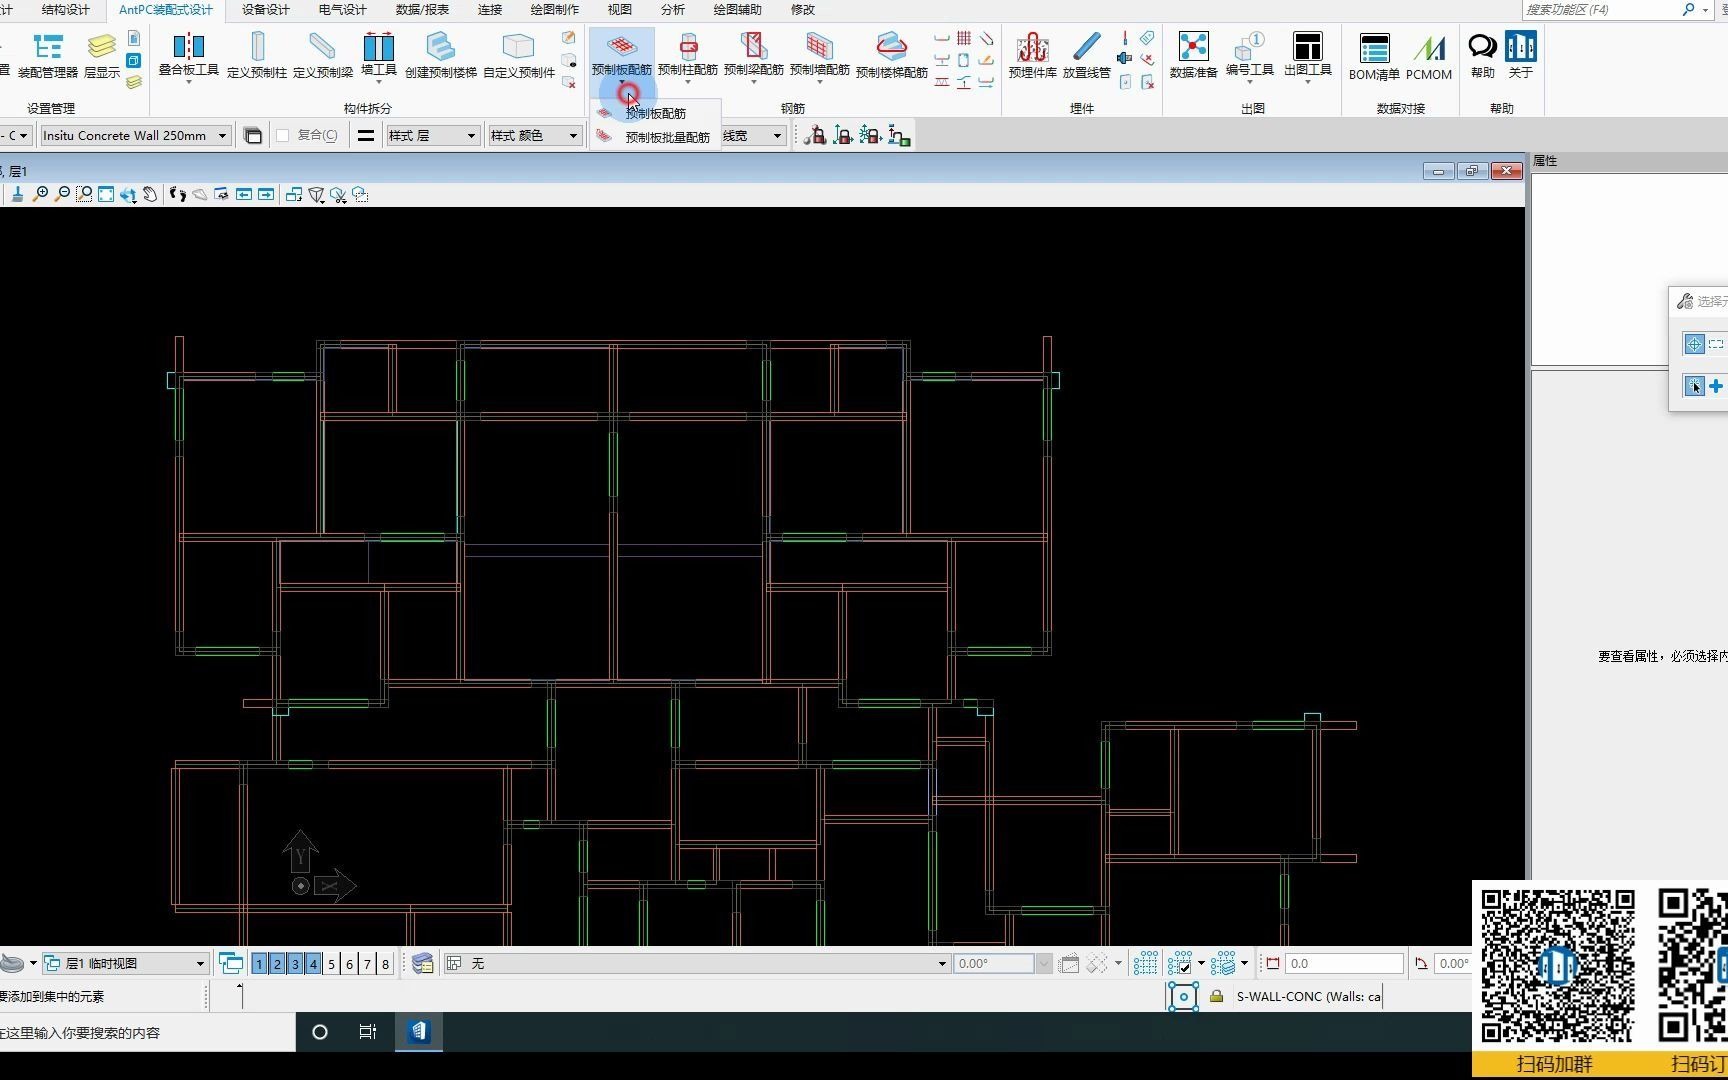
Task: Toggle view 8 button
Action: pyautogui.click(x=385, y=963)
